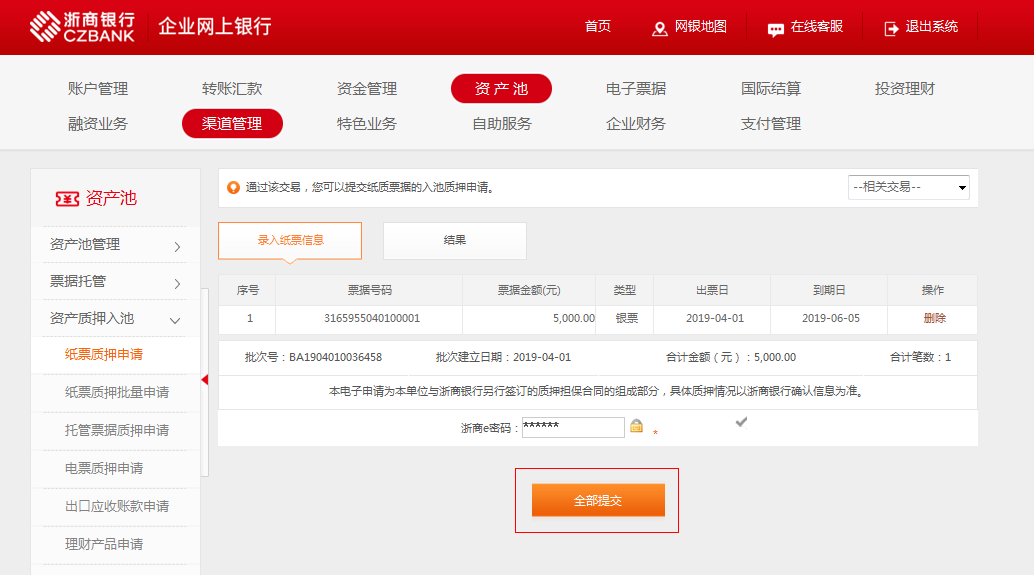The width and height of the screenshot is (1034, 575).
Task: Click the 全部提交 submit button
Action: click(x=598, y=500)
